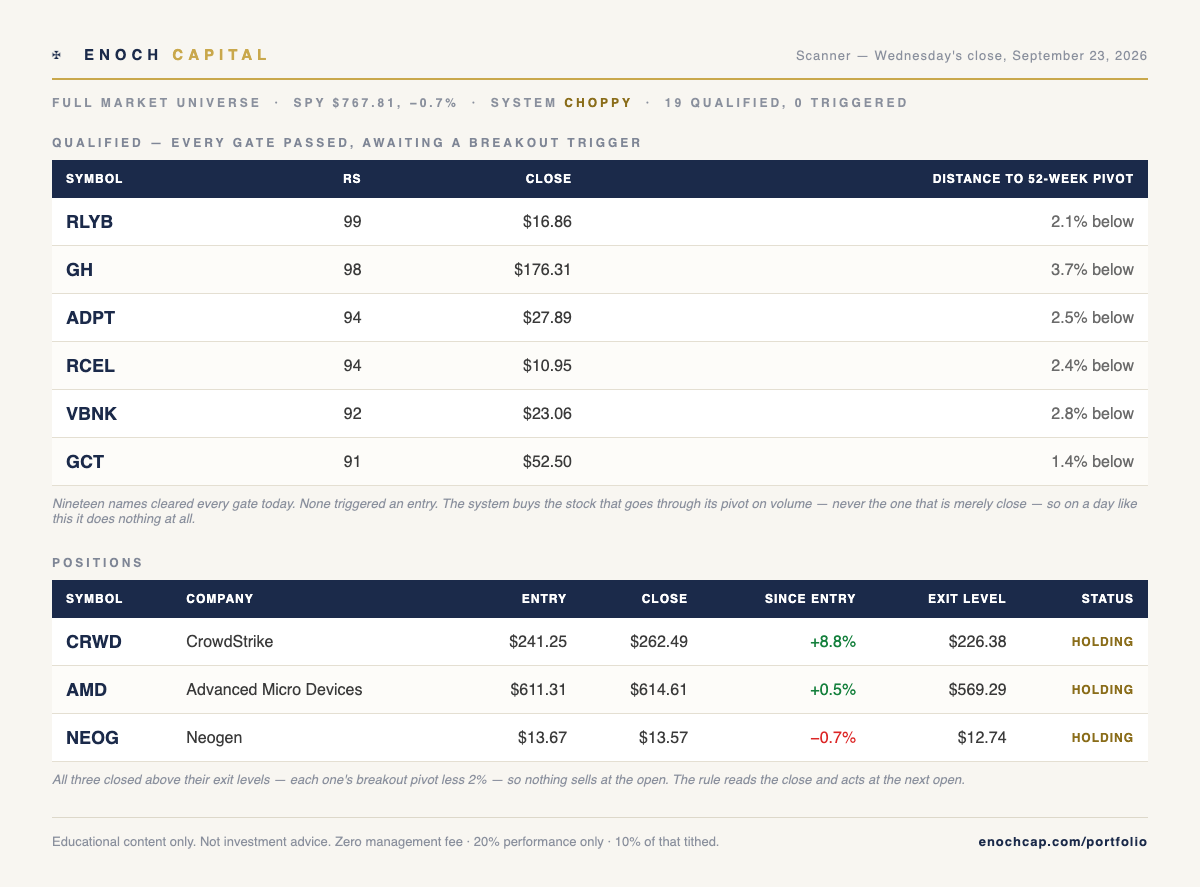Image resolution: width=1200 pixels, height=887 pixels.
Task: Click the CrowdStrike company name
Action: (229, 642)
